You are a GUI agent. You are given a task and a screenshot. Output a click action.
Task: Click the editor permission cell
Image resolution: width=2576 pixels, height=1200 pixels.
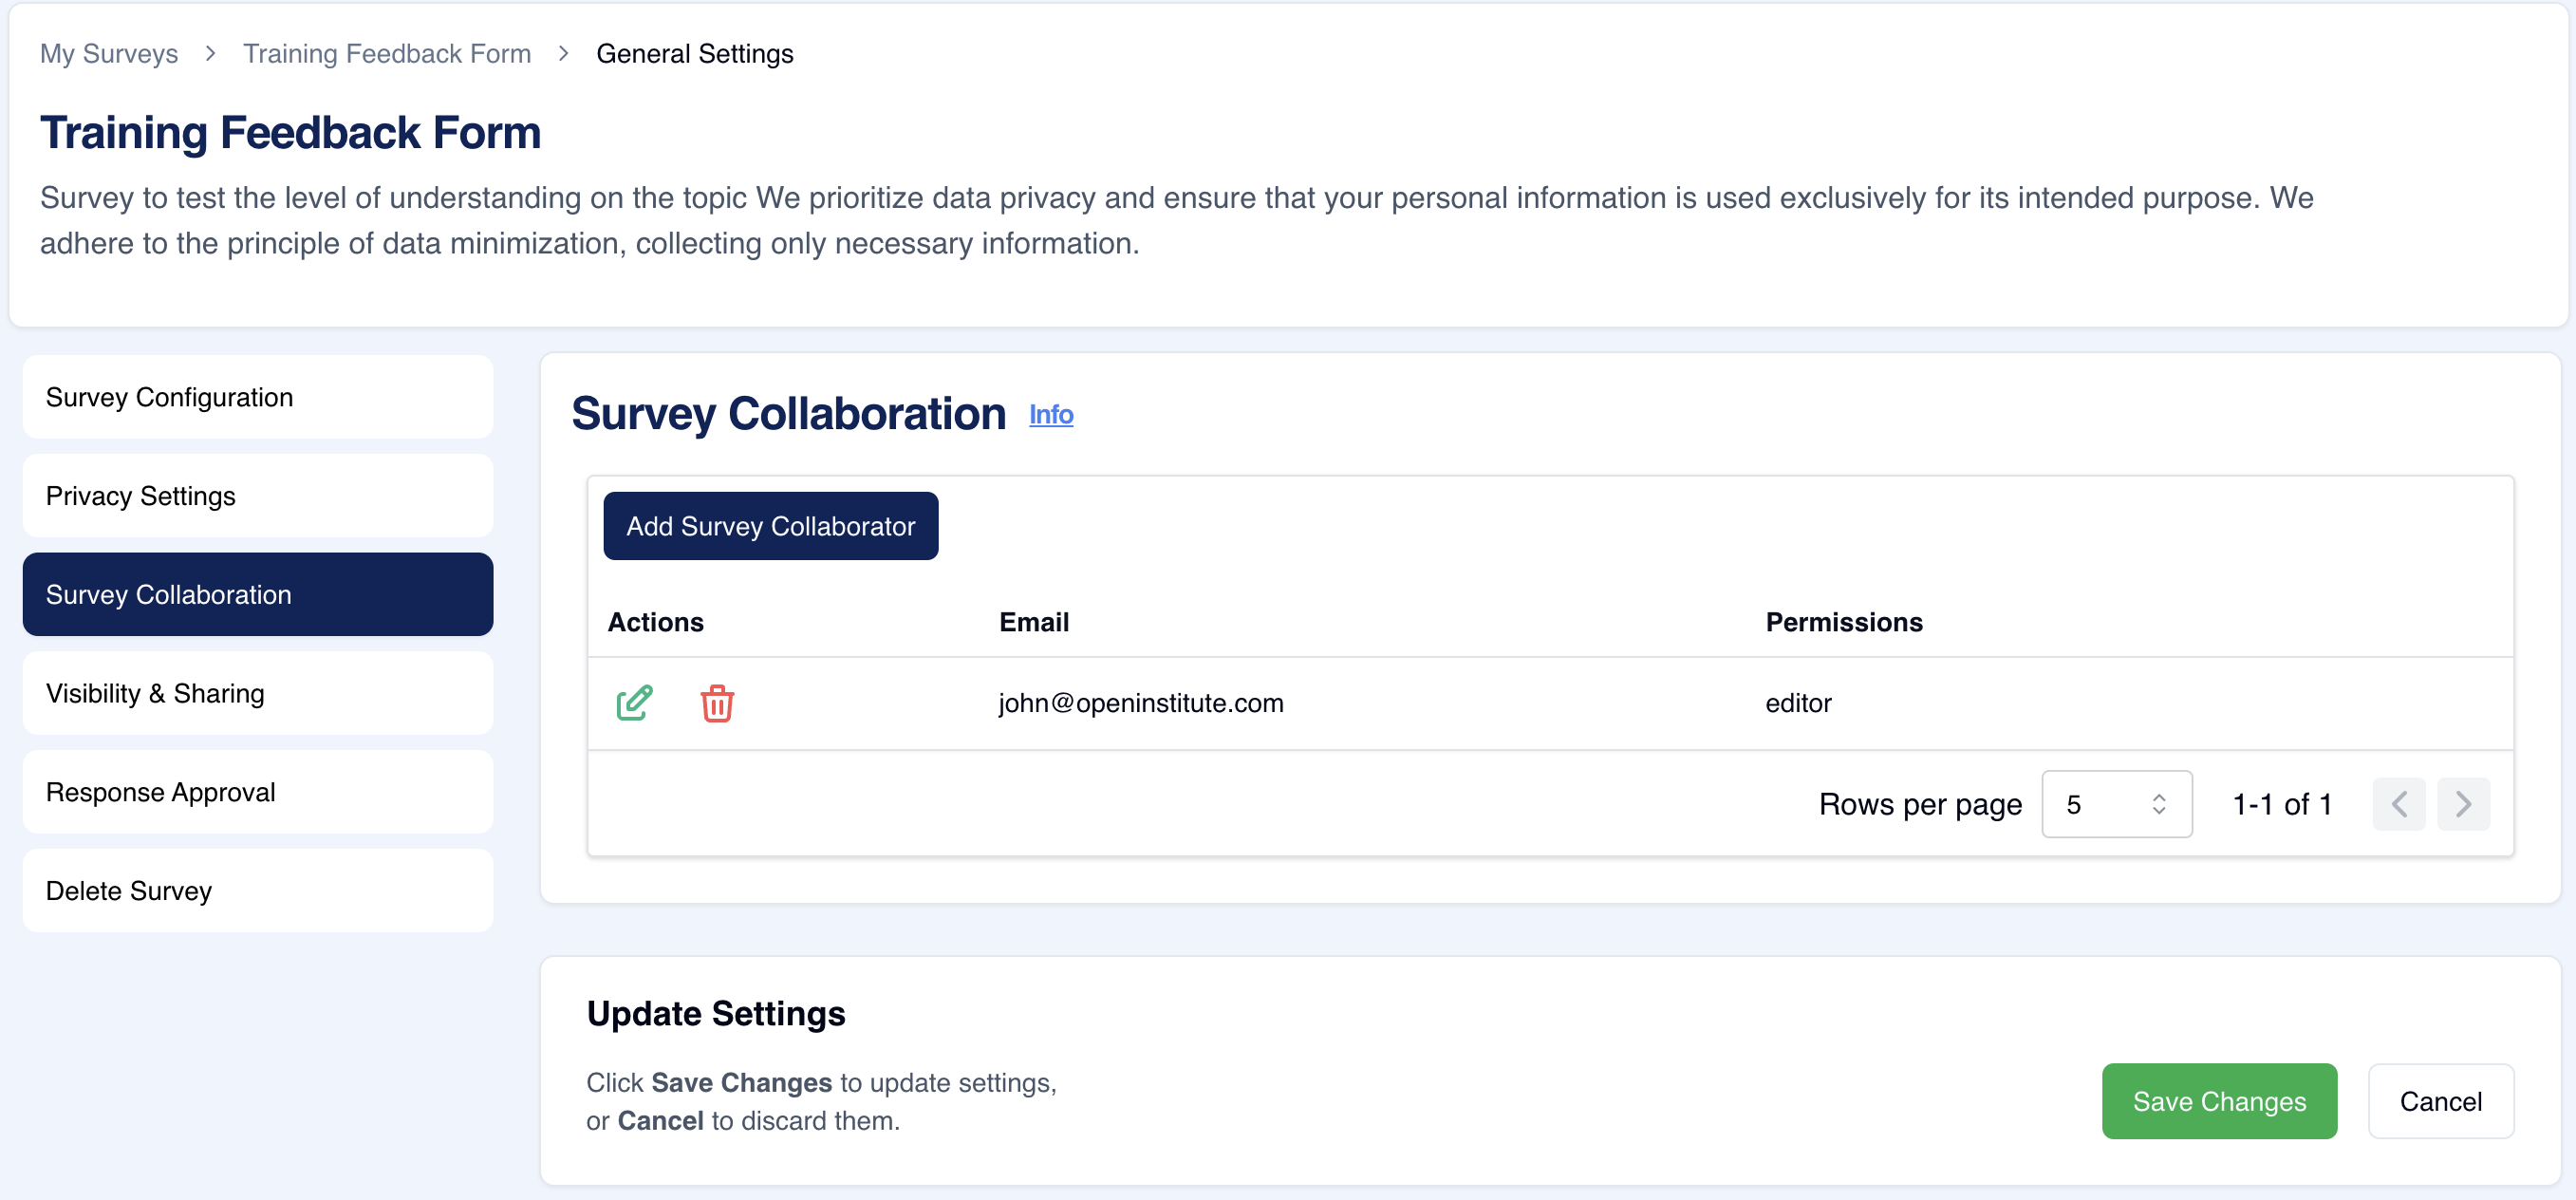click(1798, 703)
